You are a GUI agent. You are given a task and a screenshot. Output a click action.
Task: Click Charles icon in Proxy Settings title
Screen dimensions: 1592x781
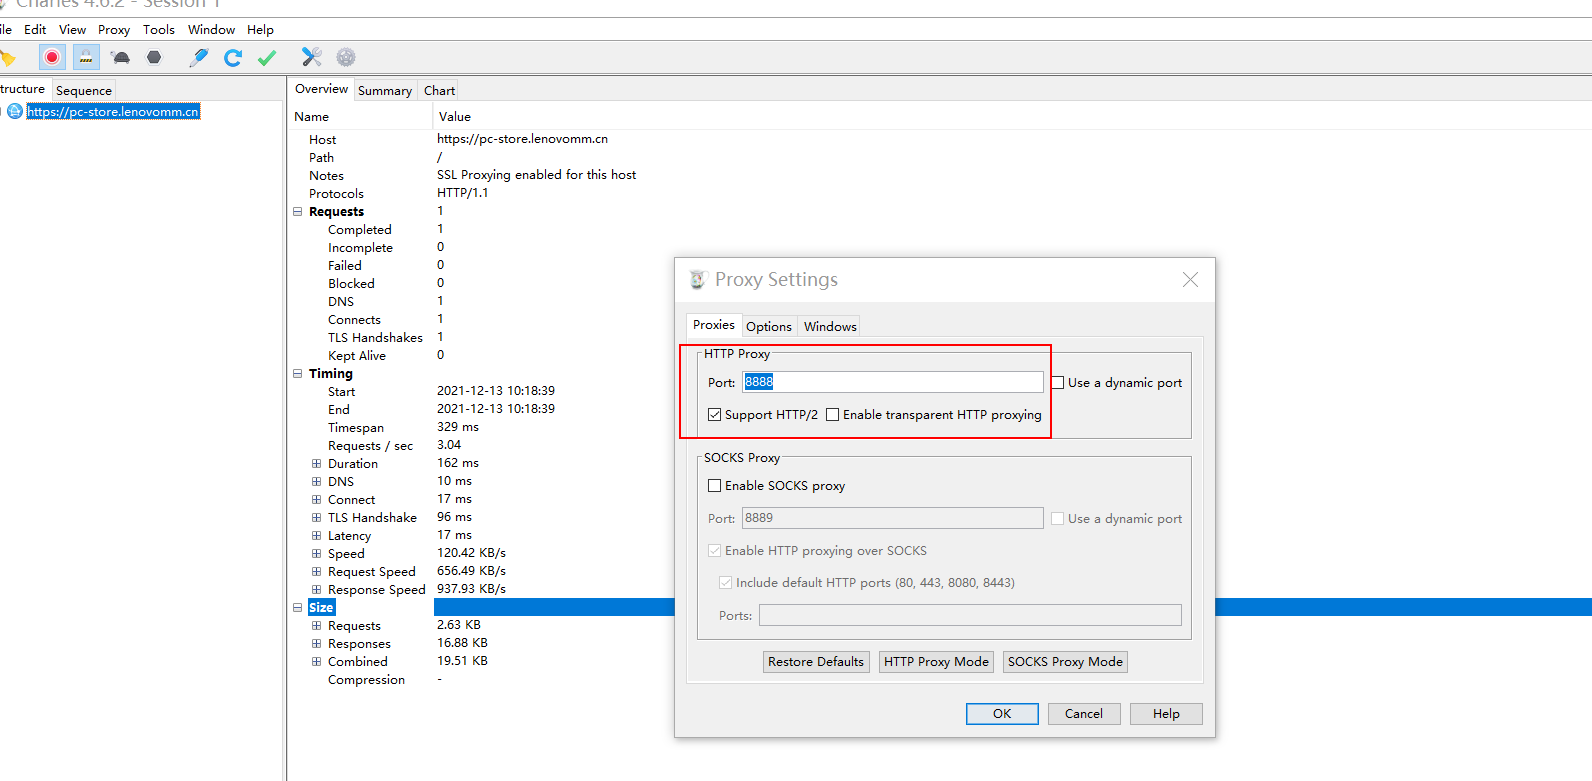698,280
